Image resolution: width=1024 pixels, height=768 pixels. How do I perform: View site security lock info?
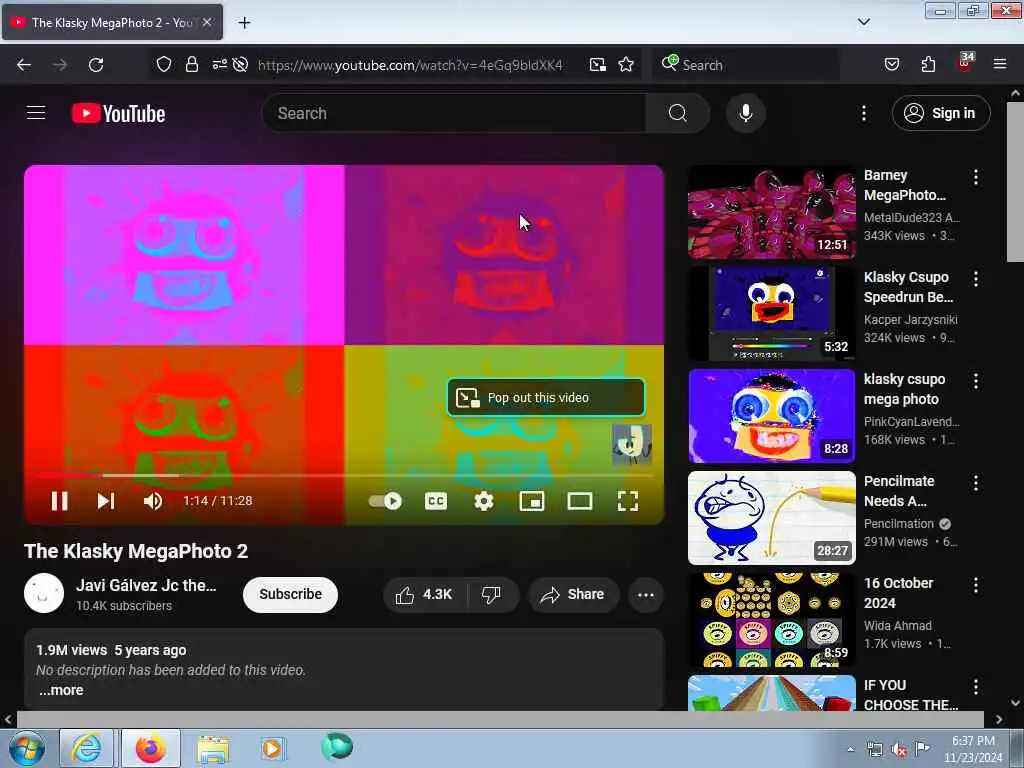point(191,65)
